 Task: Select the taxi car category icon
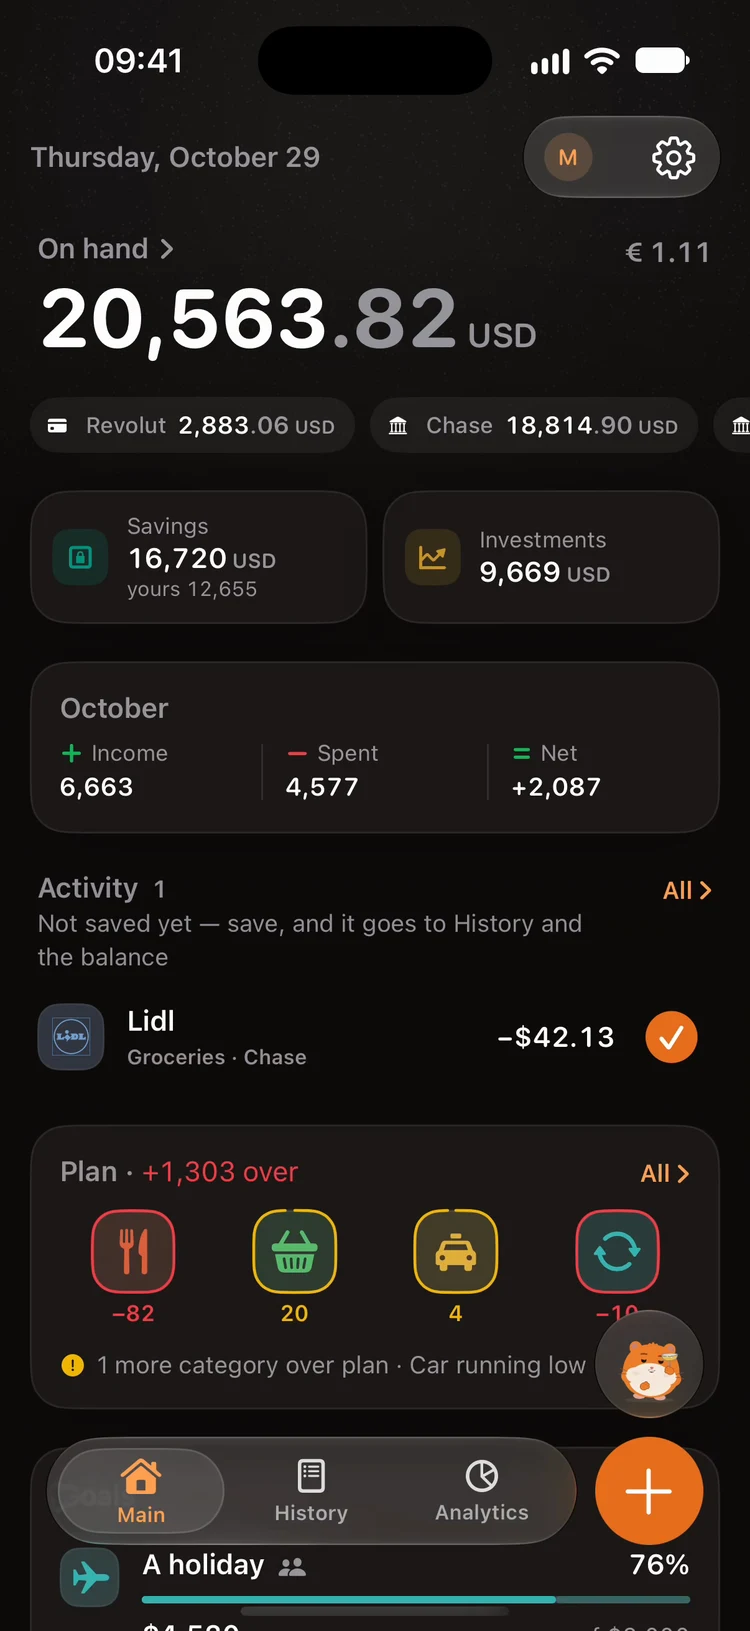click(455, 1251)
